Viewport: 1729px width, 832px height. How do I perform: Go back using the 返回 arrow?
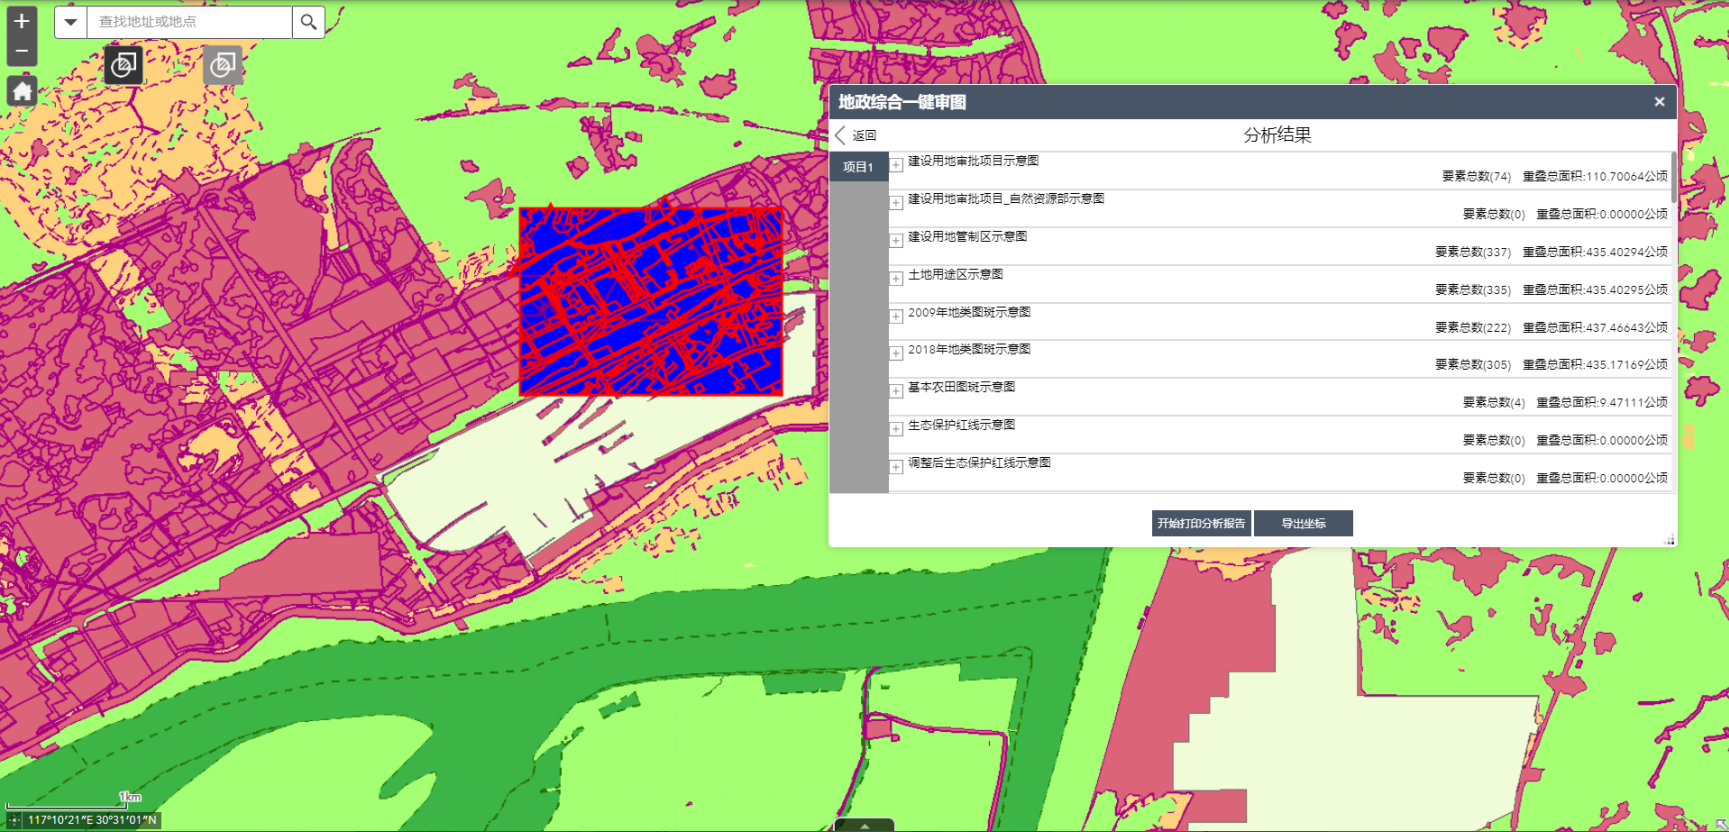[x=841, y=135]
